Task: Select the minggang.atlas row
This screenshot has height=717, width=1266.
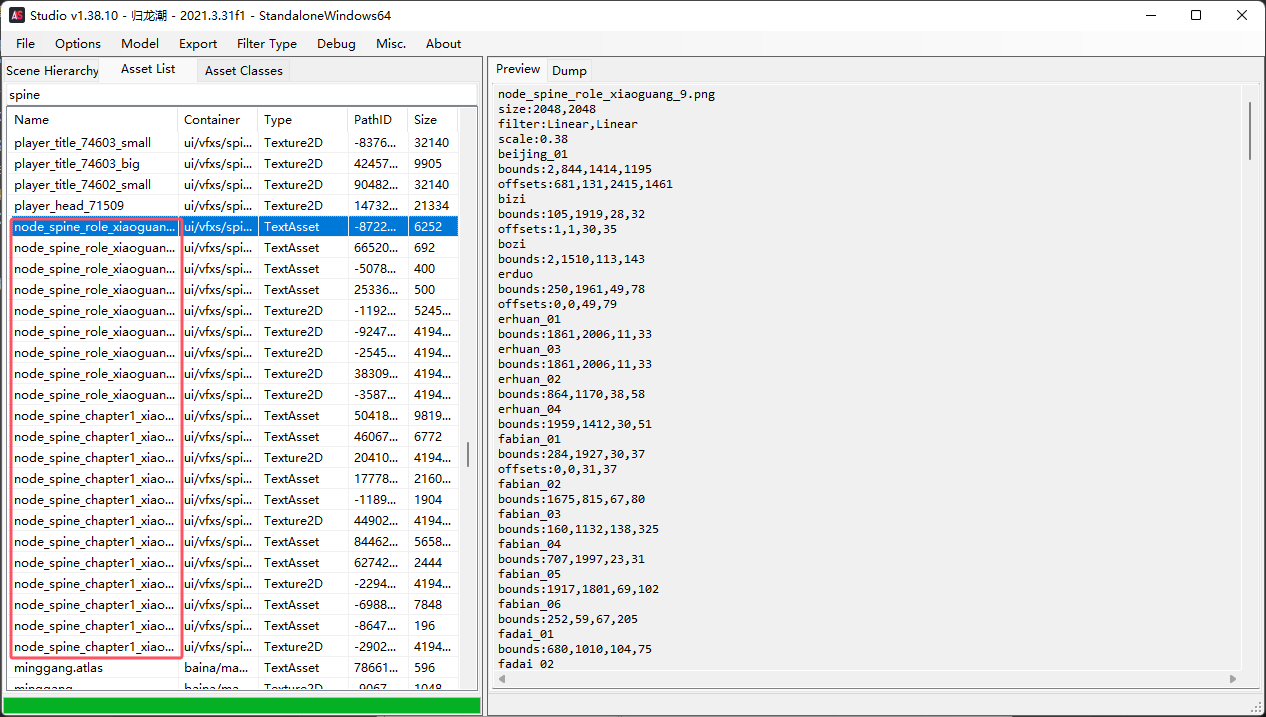Action: coord(233,668)
